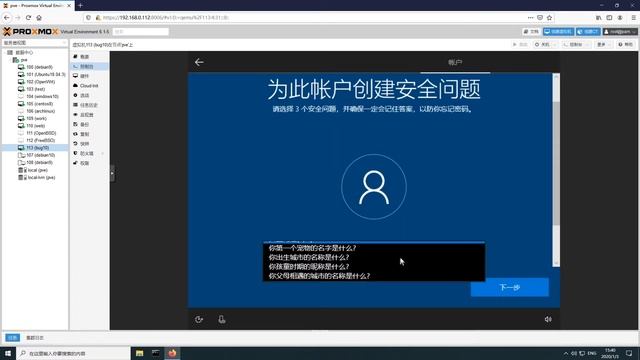
Task: Select VM 102 (OpenWrt) in tree
Action: (40, 82)
